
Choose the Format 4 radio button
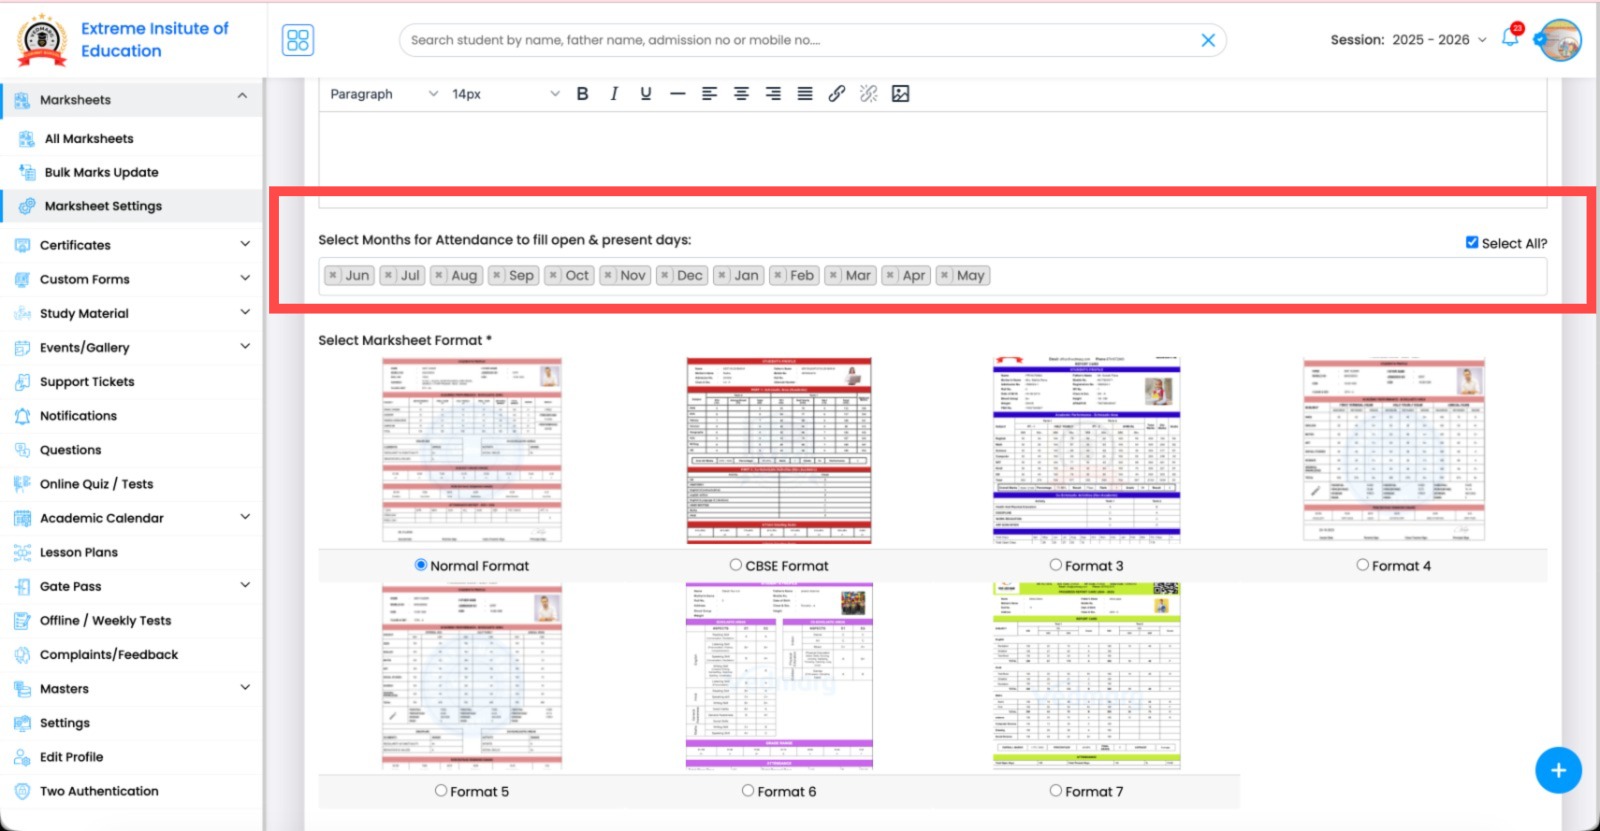(x=1362, y=565)
